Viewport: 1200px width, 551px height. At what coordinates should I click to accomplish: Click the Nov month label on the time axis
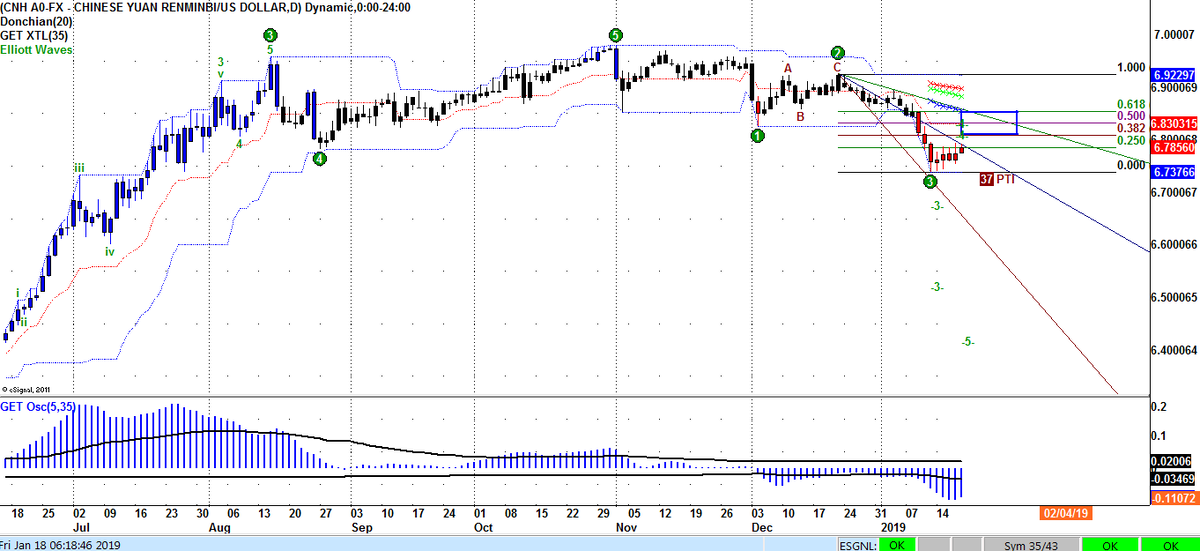627,526
